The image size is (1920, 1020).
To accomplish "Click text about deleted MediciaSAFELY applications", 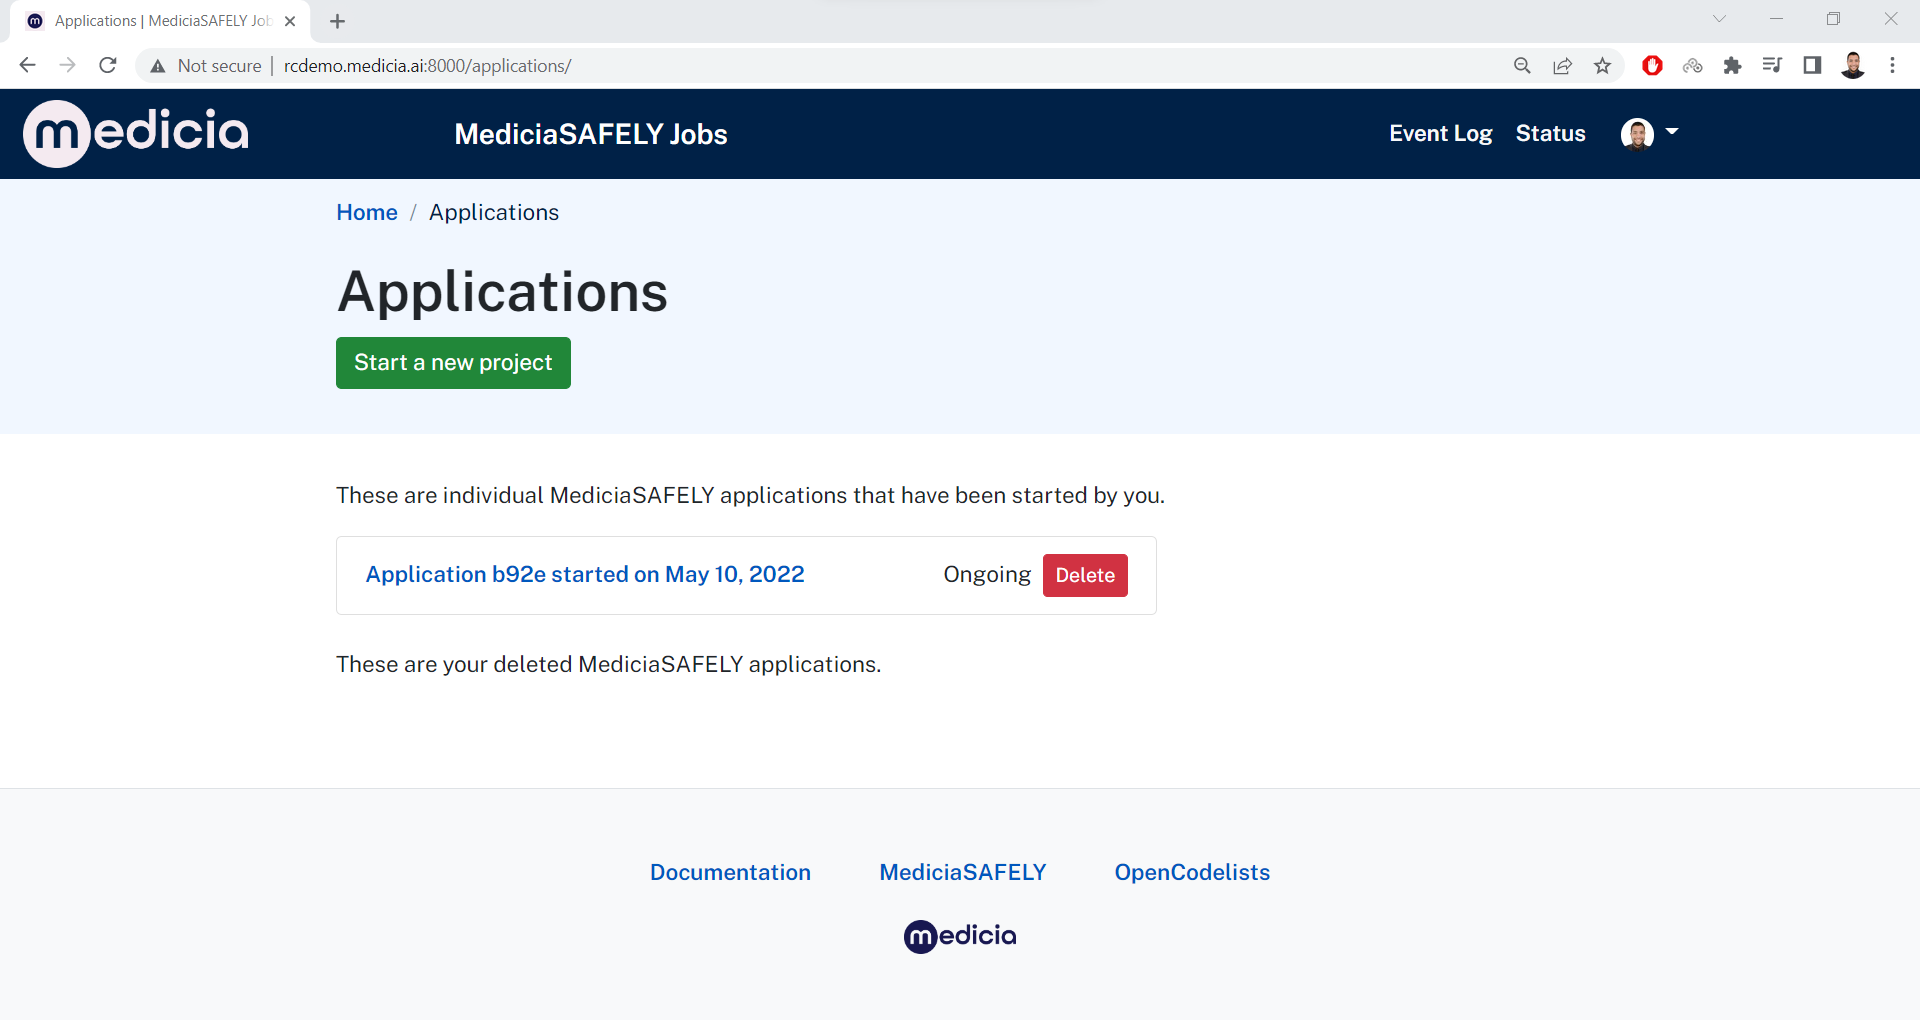I will tap(608, 664).
